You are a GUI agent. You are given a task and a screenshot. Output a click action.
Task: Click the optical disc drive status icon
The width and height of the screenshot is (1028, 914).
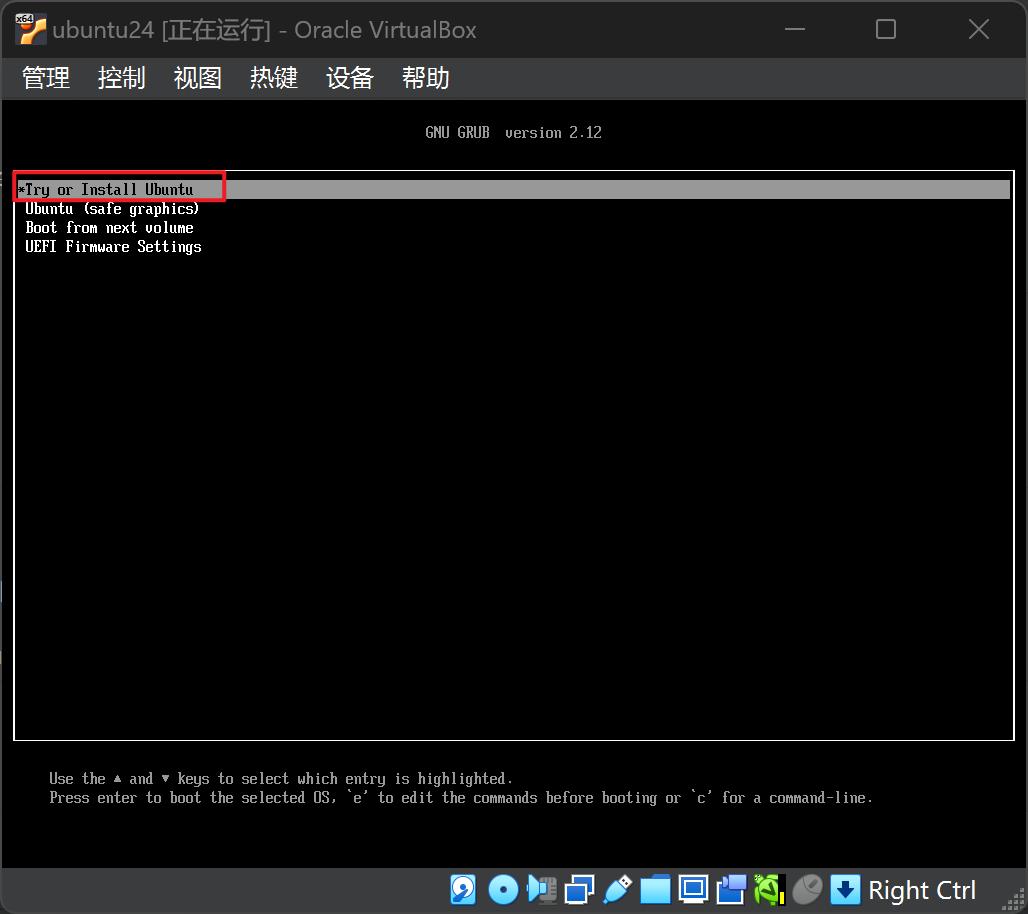503,890
